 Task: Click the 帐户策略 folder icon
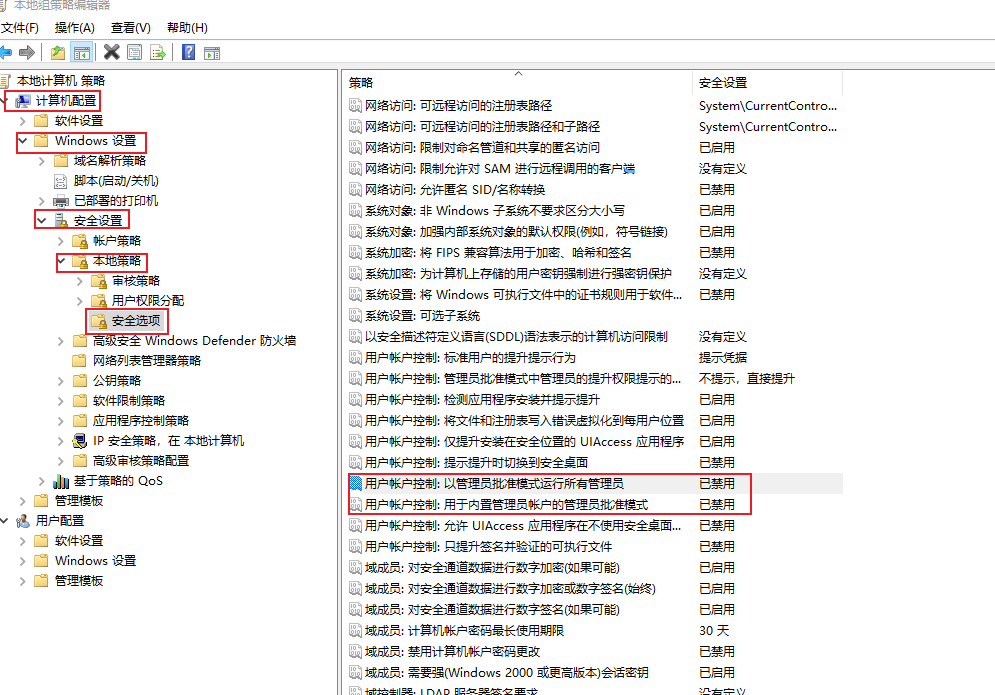(80, 241)
